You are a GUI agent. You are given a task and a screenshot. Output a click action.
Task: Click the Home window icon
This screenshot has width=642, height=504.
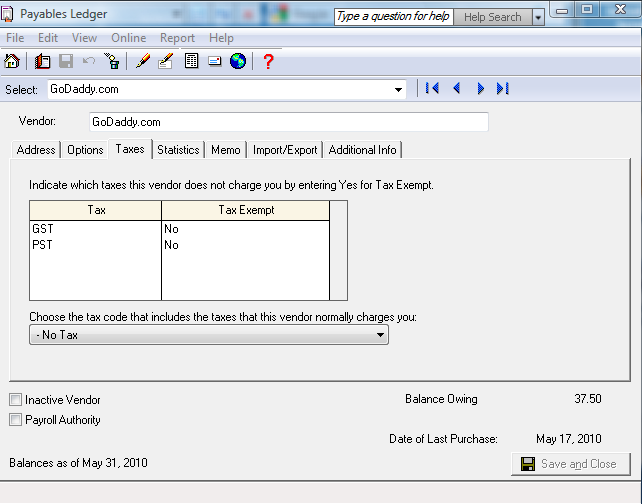[x=11, y=61]
